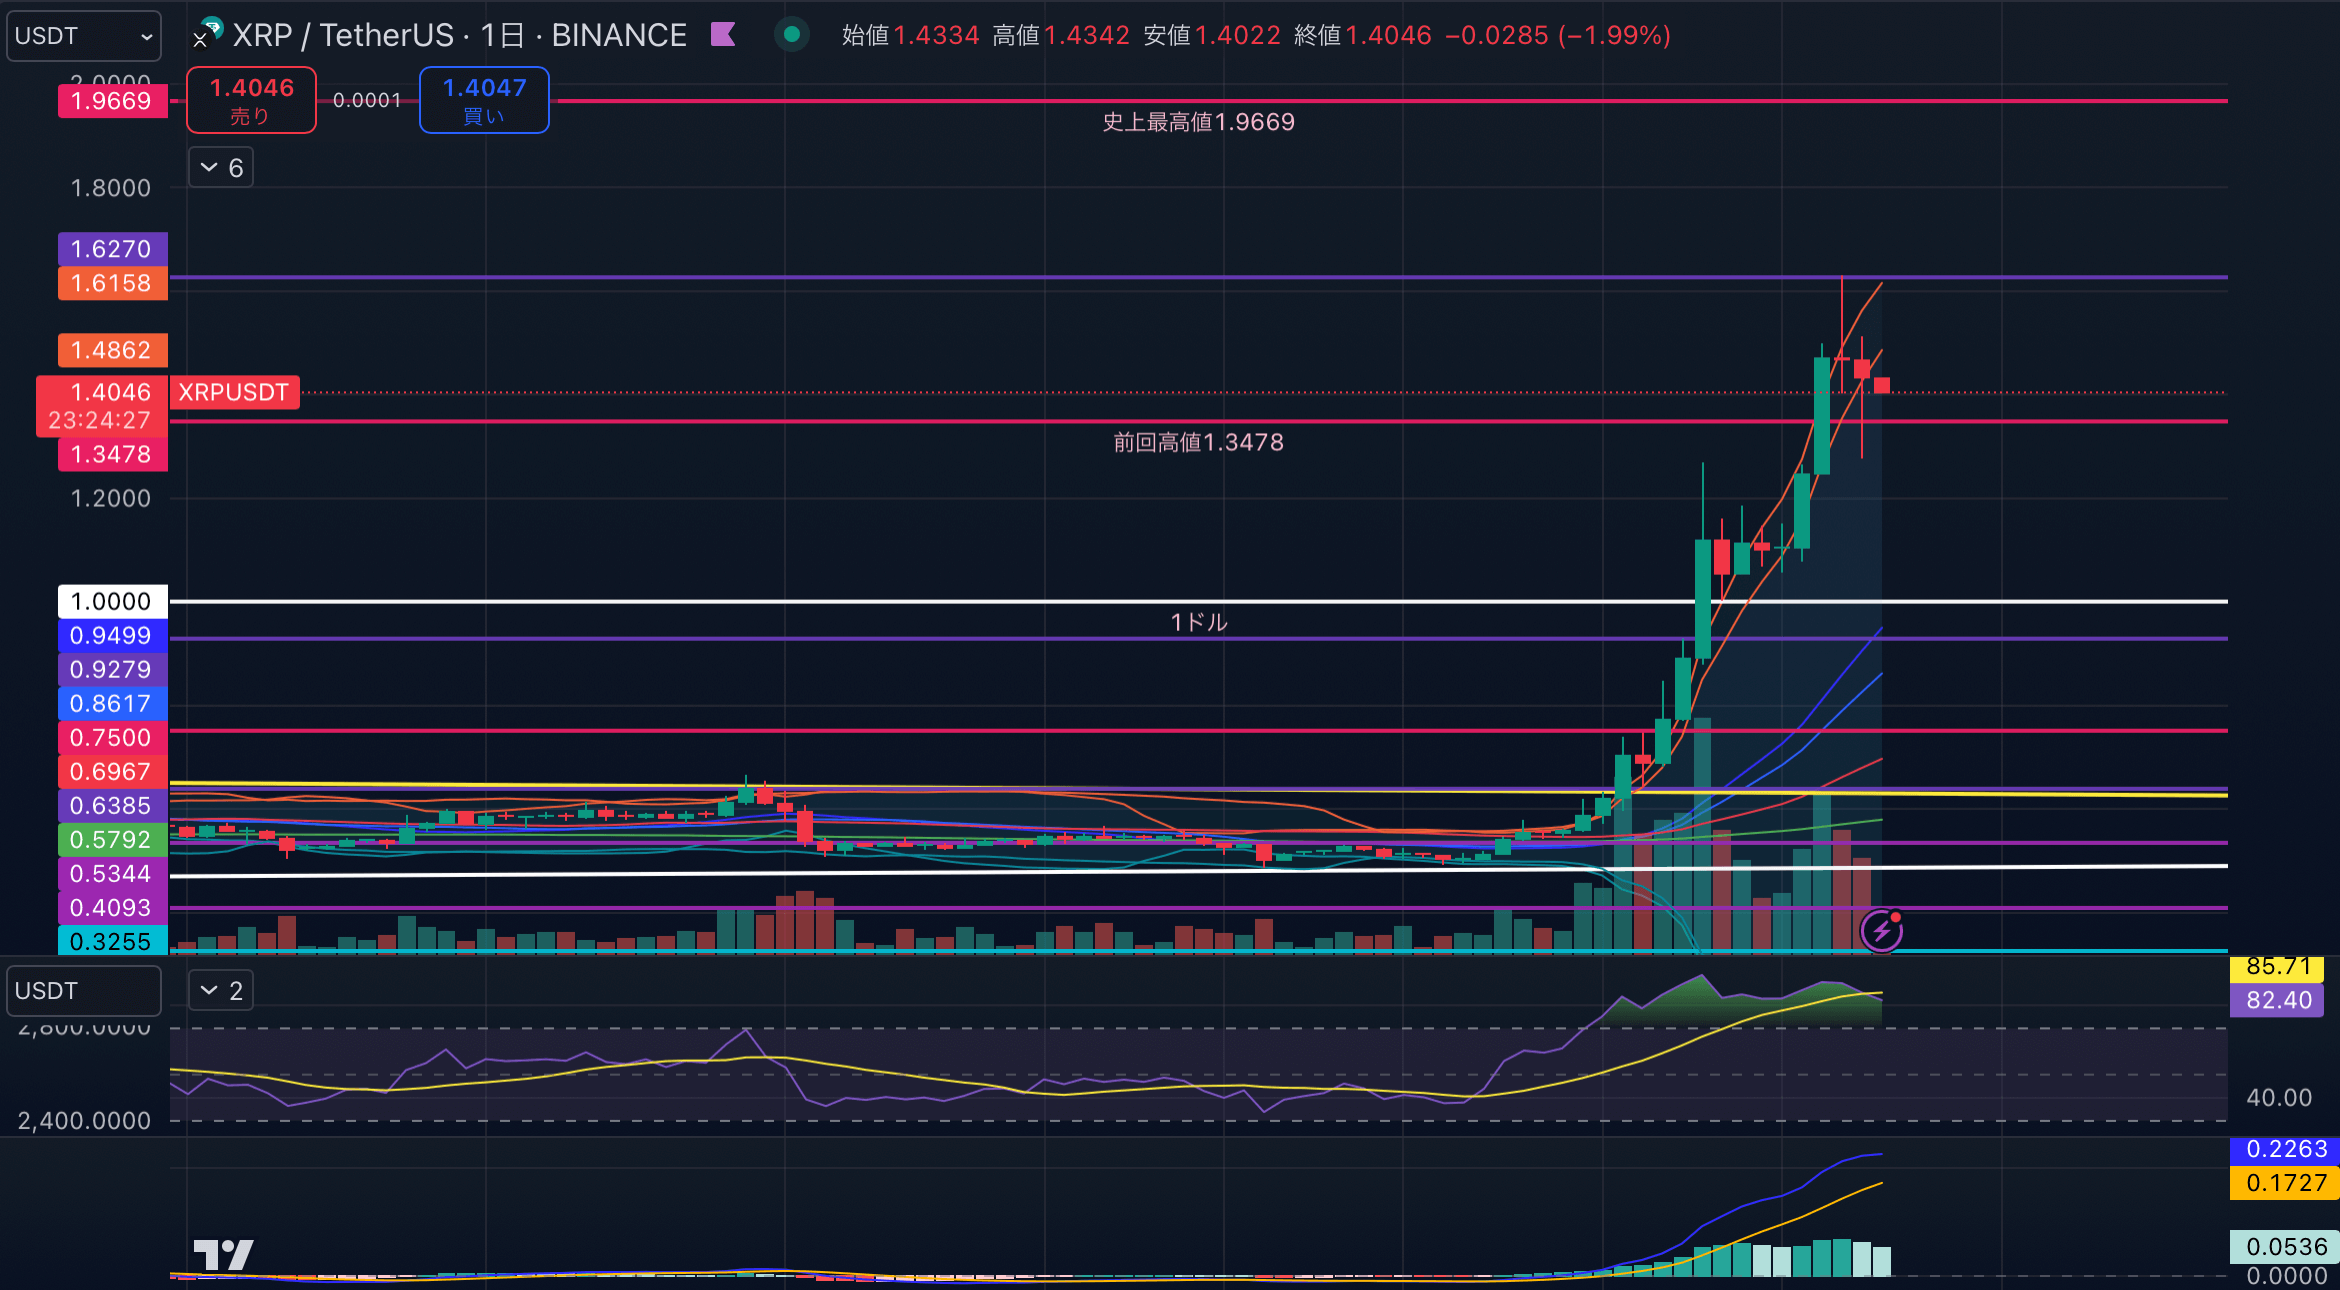
Task: Select the 0.4093 purple price label
Action: (x=112, y=907)
